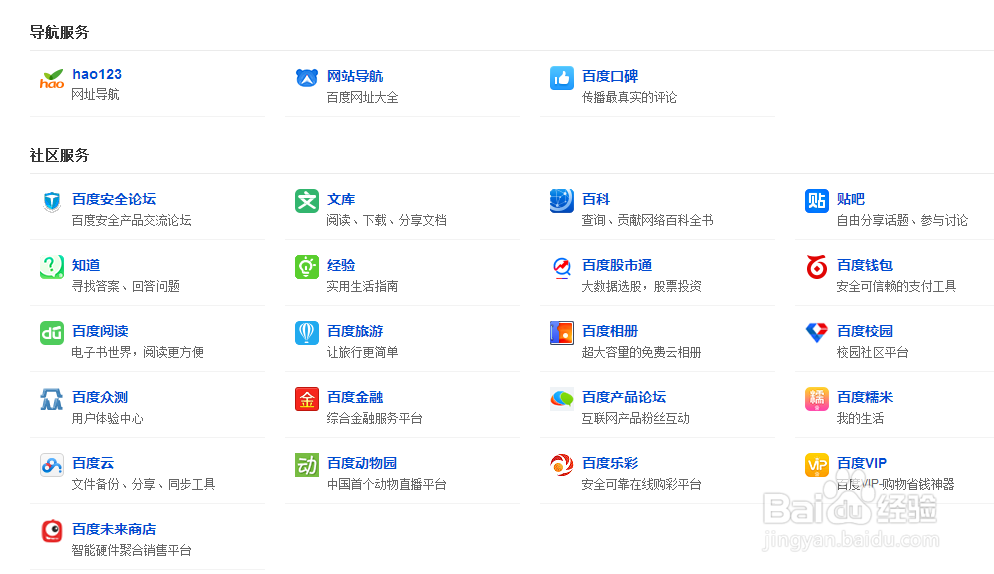Click the orange 百度VIP icon

[816, 465]
